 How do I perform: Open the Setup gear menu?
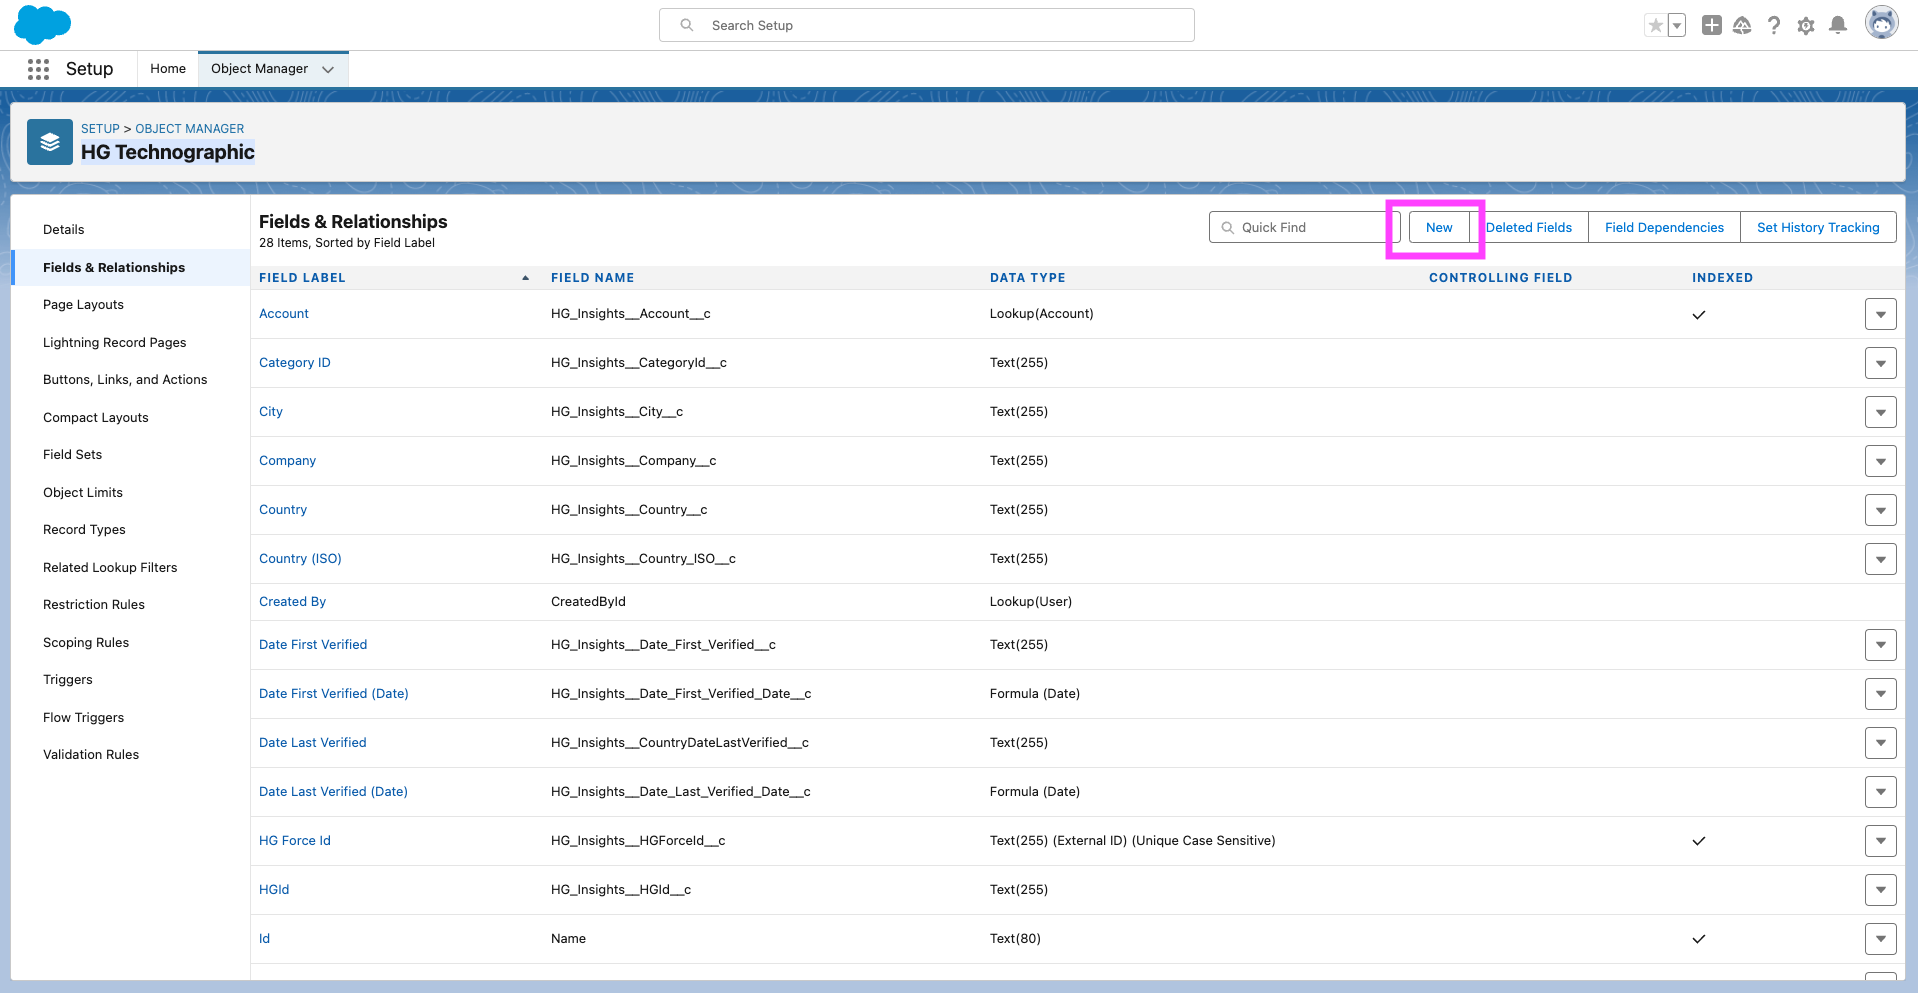1806,26
